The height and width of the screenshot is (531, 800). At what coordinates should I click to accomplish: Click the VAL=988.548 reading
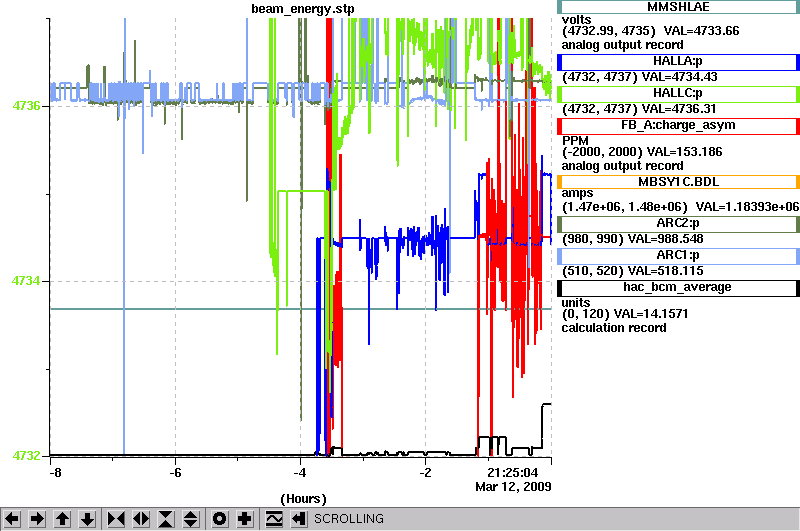pos(665,239)
